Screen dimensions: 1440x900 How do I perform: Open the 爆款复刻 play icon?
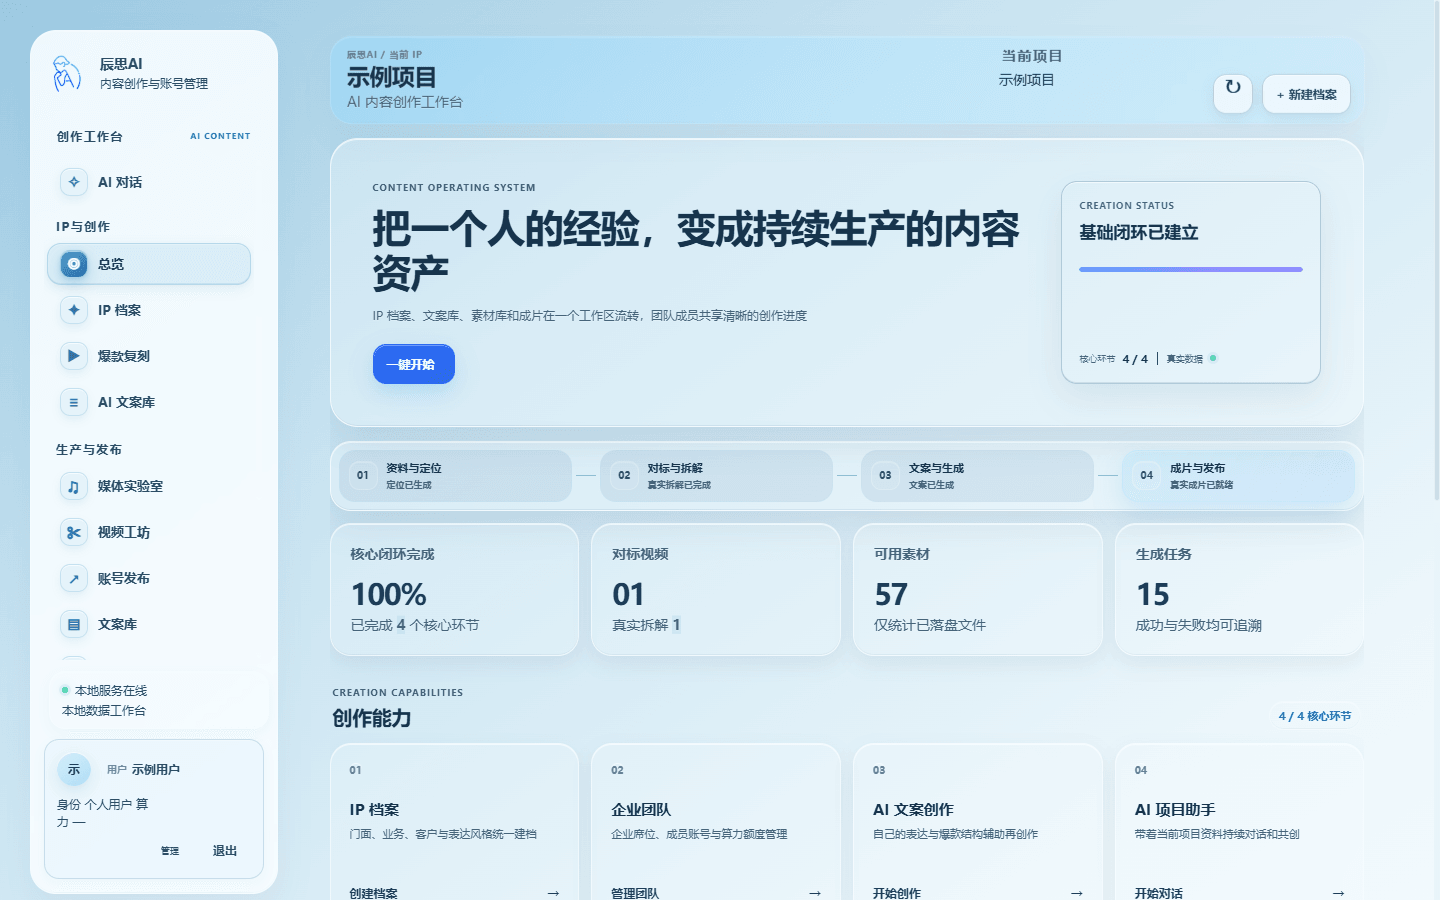pos(74,356)
